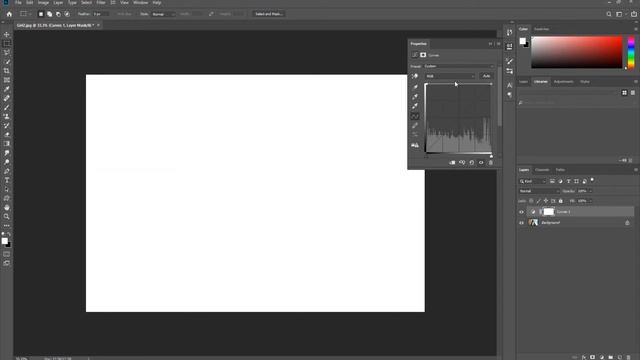Toggle Subtract from selection mode
Image resolution: width=640 pixels, height=360 pixels.
58,14
